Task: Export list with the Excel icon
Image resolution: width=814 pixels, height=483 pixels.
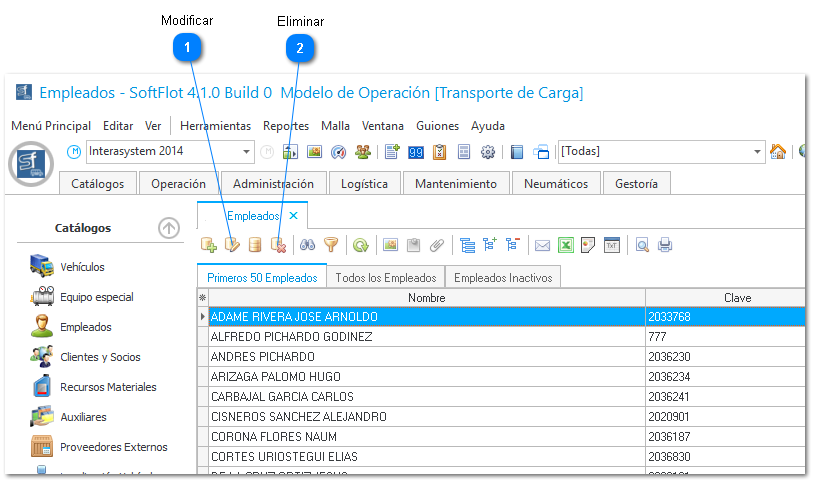Action: [565, 244]
